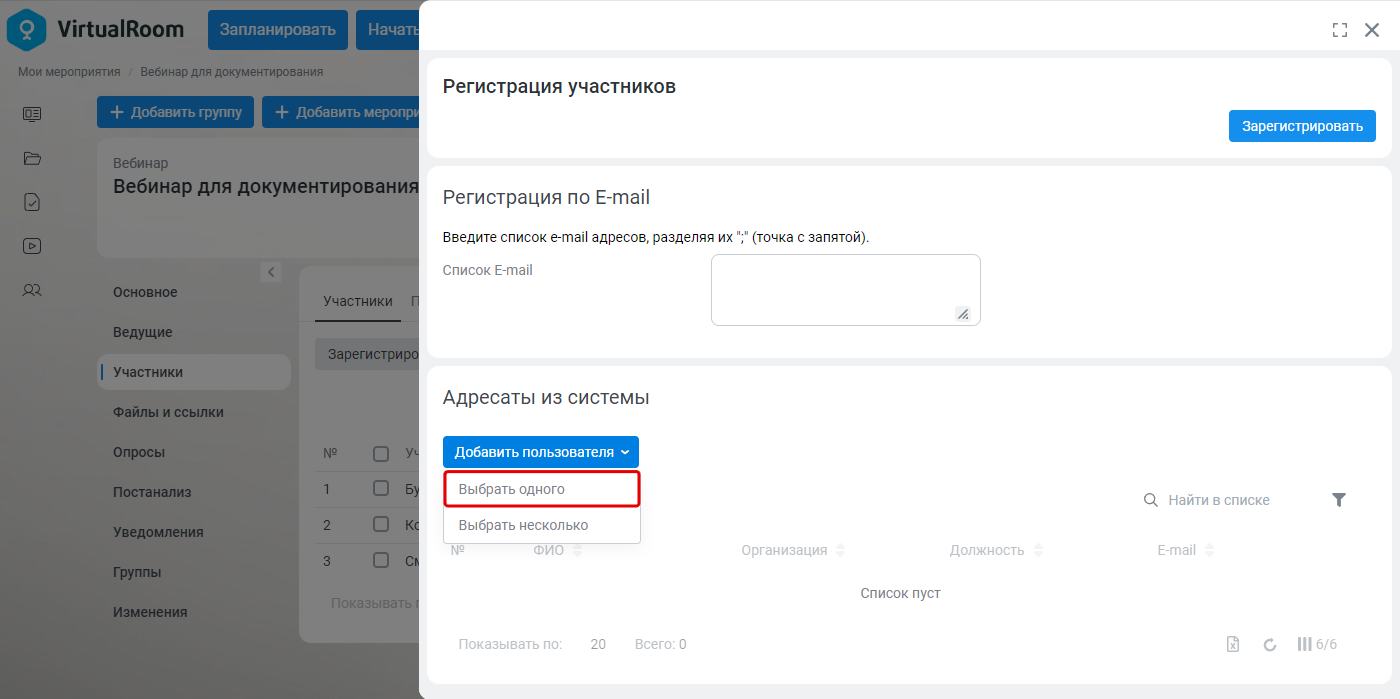
Task: Open the video playback sidebar icon
Action: [32, 246]
